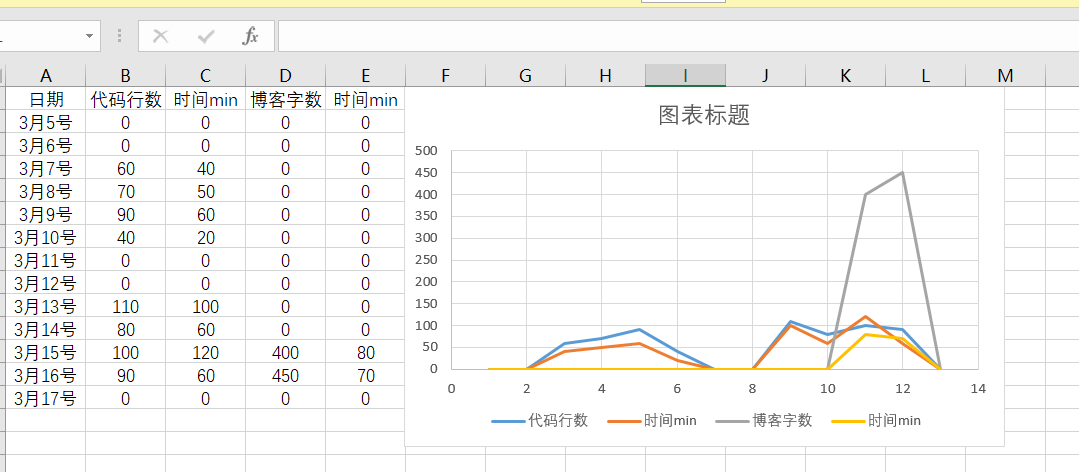Select cell with 80 in column E
This screenshot has width=1079, height=472.
(365, 352)
